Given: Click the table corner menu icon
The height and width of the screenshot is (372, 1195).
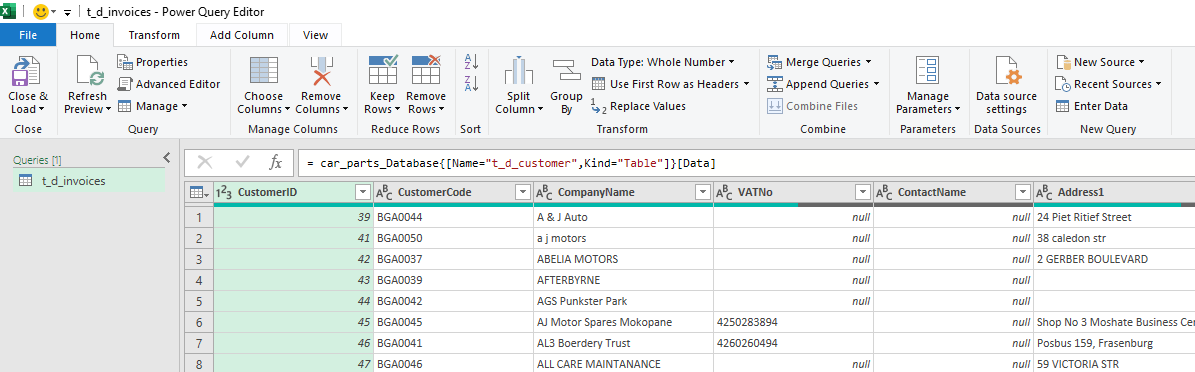Looking at the screenshot, I should pos(198,193).
